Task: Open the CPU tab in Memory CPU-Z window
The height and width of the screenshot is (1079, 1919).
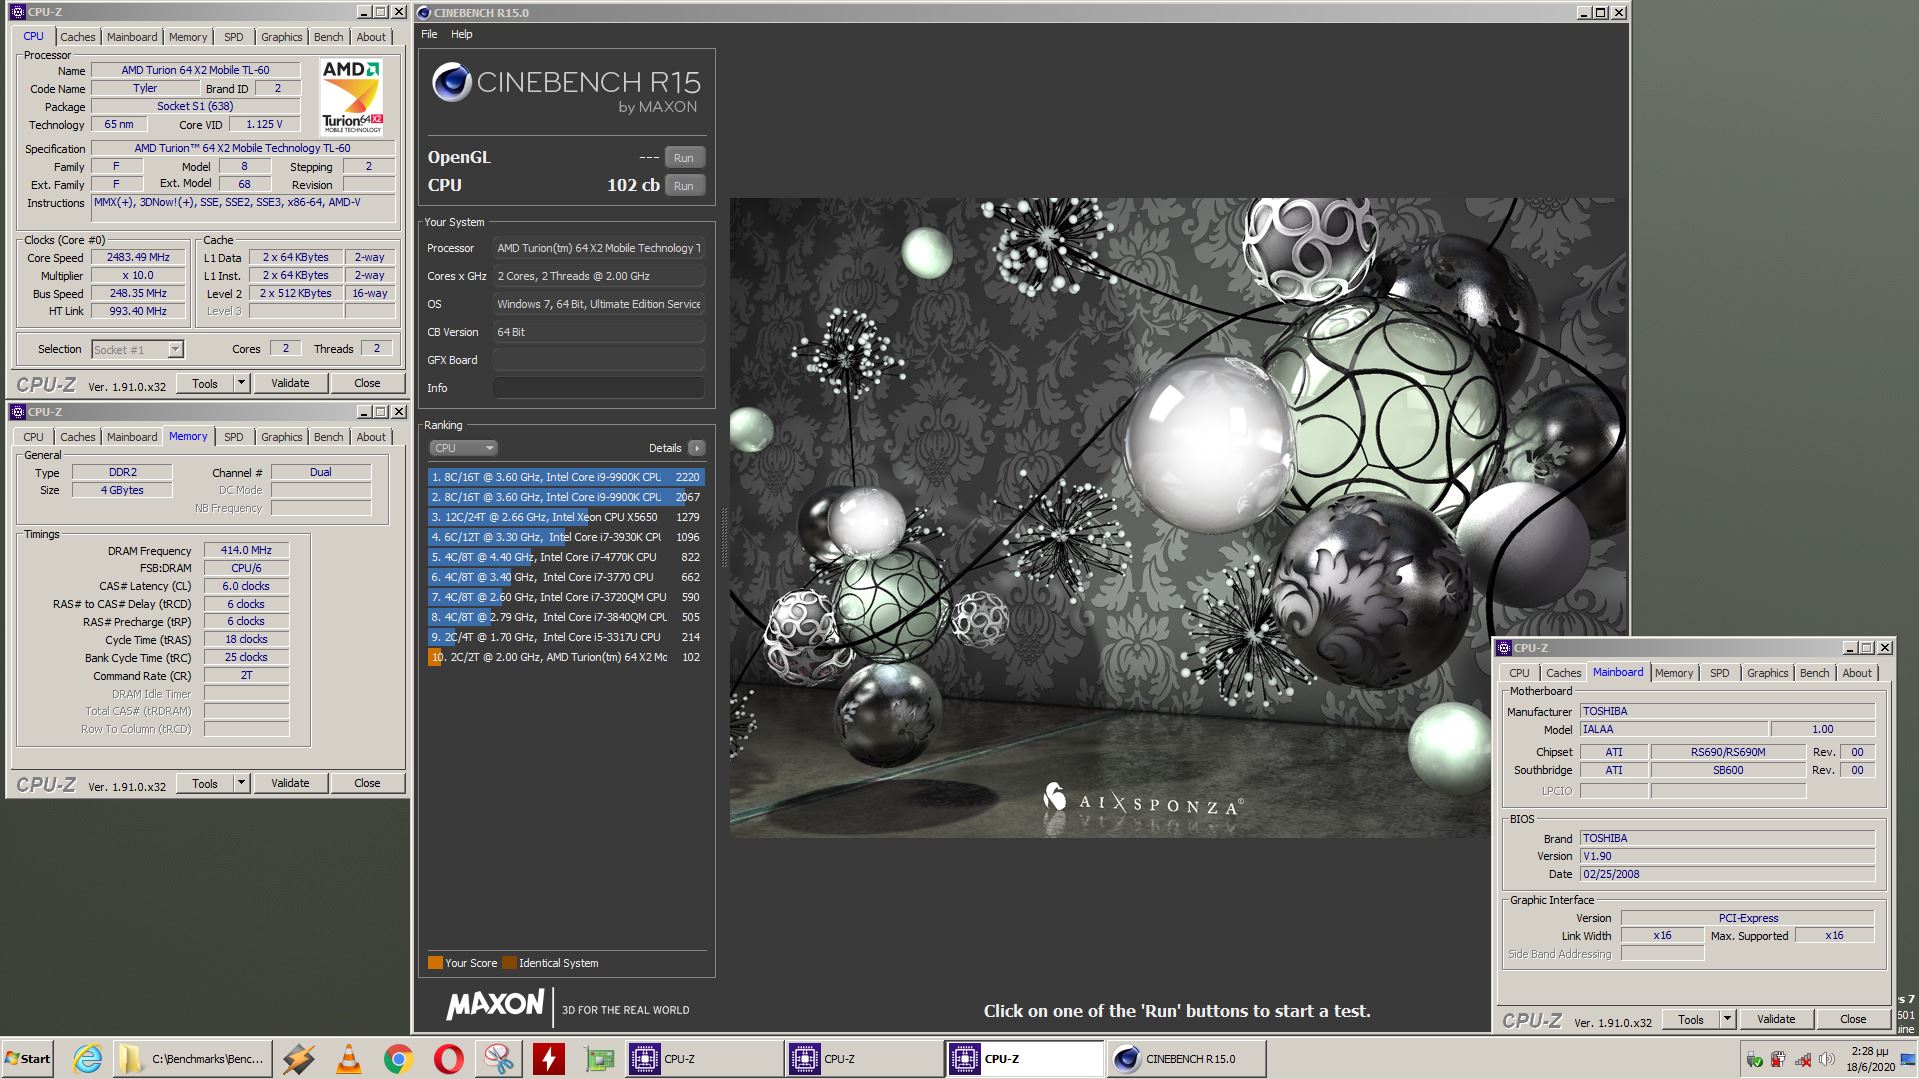Action: coord(33,437)
